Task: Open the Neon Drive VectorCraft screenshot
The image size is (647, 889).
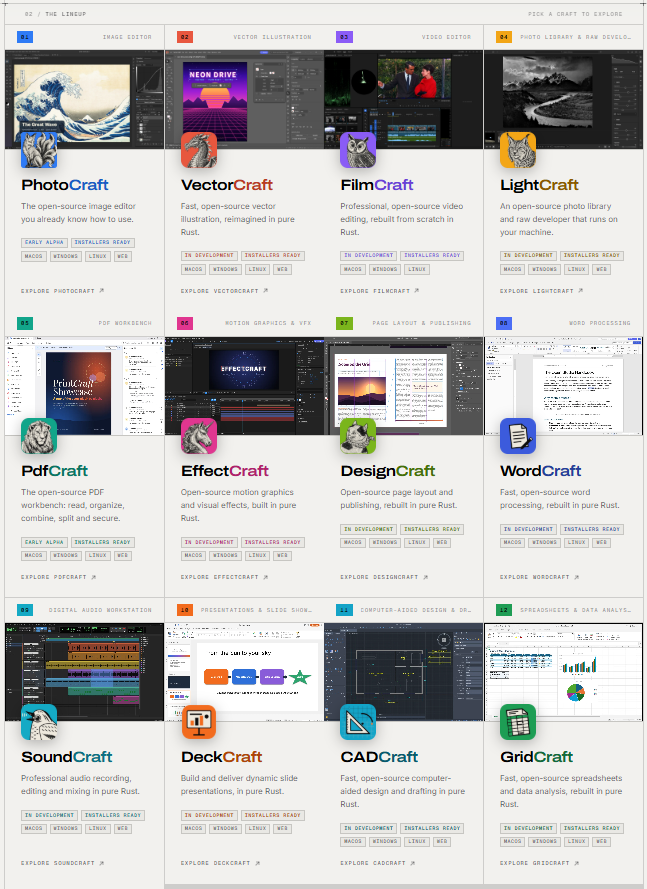Action: point(244,99)
